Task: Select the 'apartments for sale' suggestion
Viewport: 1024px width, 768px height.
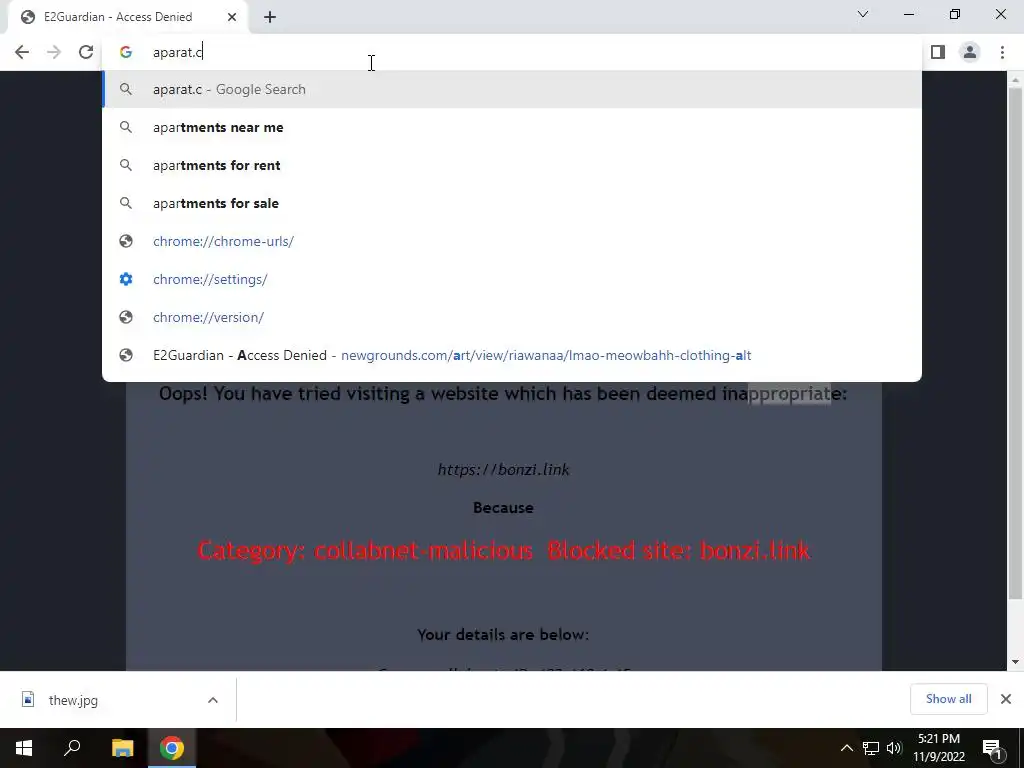Action: [511, 203]
